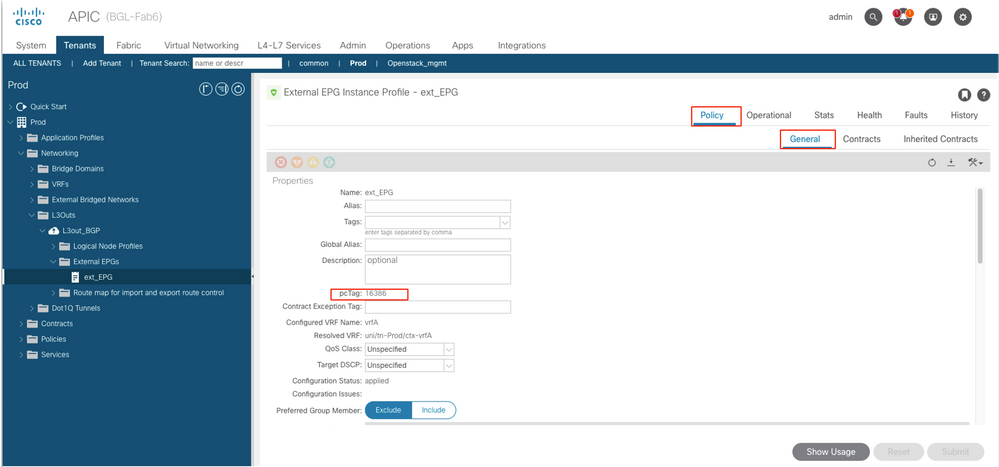999x467 pixels.
Task: Click the second circular icon in Prod panel header
Action: click(x=222, y=89)
